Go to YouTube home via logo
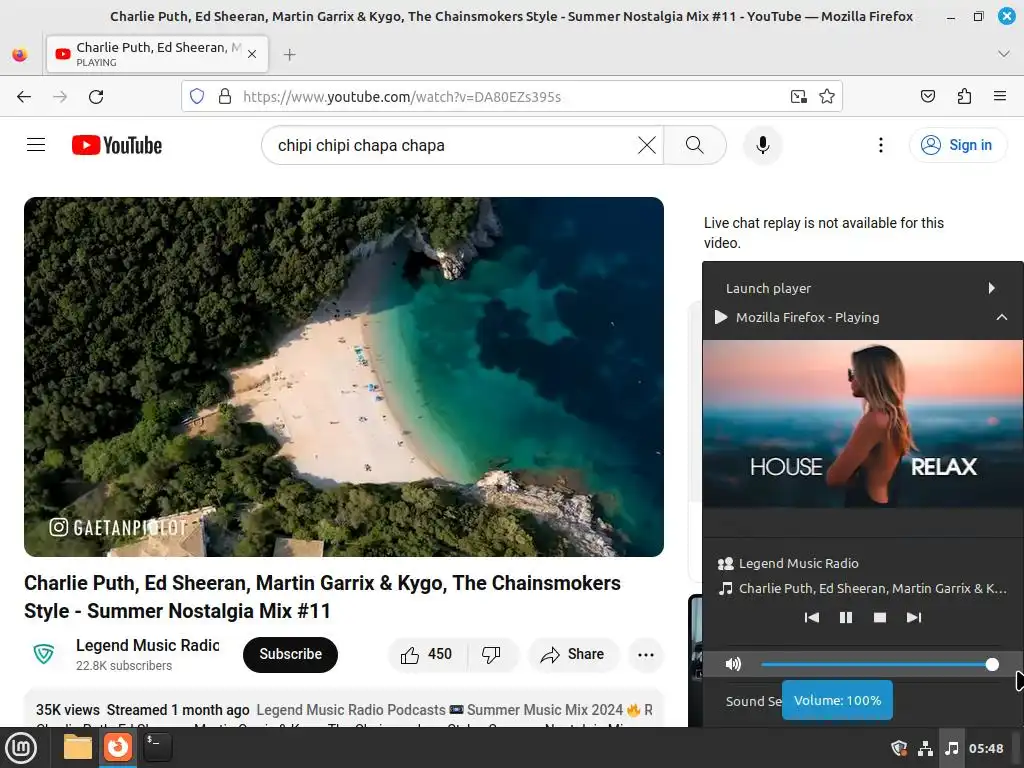This screenshot has width=1024, height=768. pyautogui.click(x=117, y=145)
